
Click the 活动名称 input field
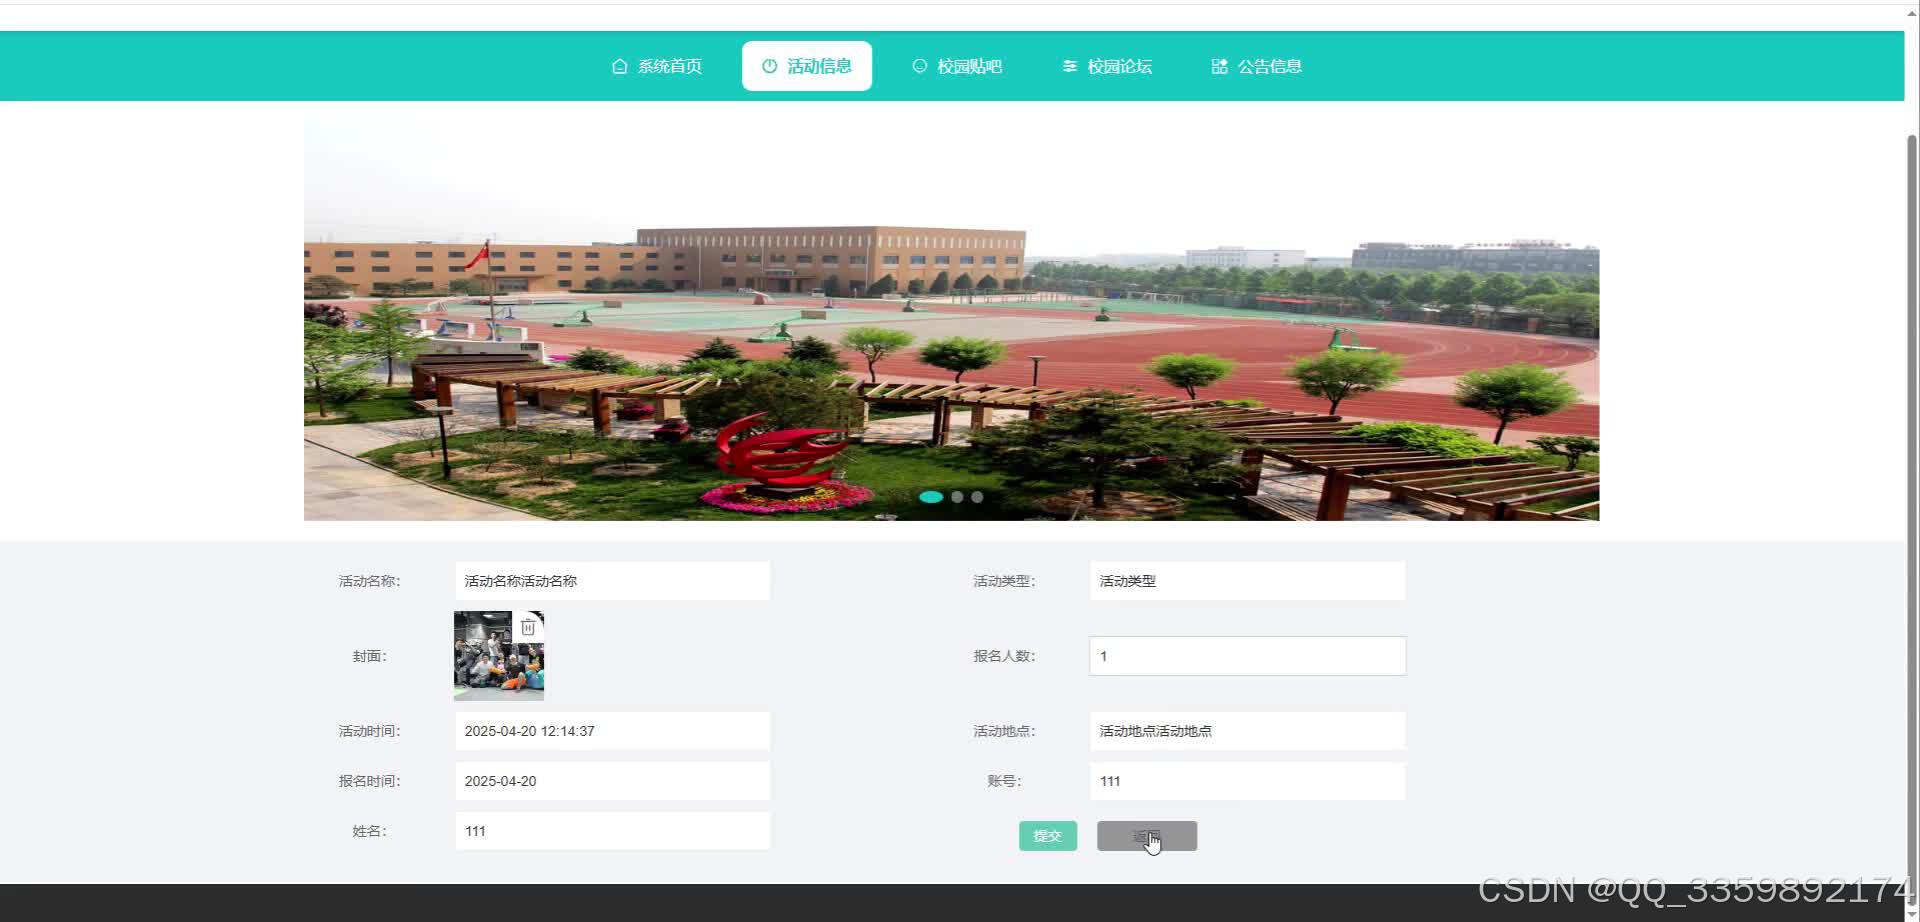coord(612,581)
